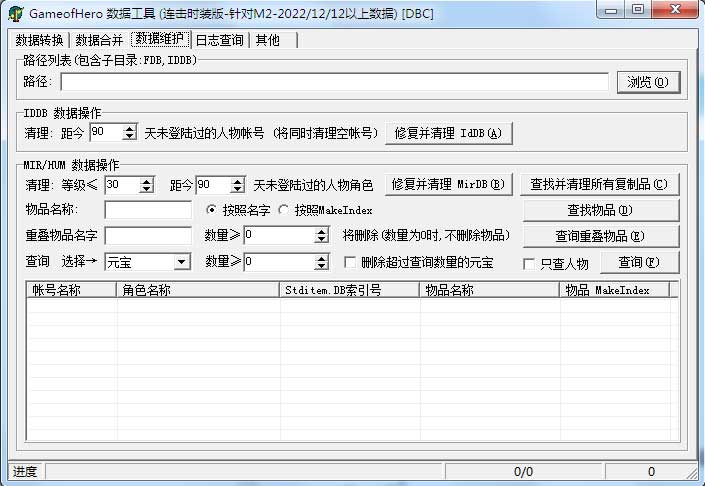The height and width of the screenshot is (486, 705).
Task: Click the 物品名称 column header
Action: click(x=488, y=290)
